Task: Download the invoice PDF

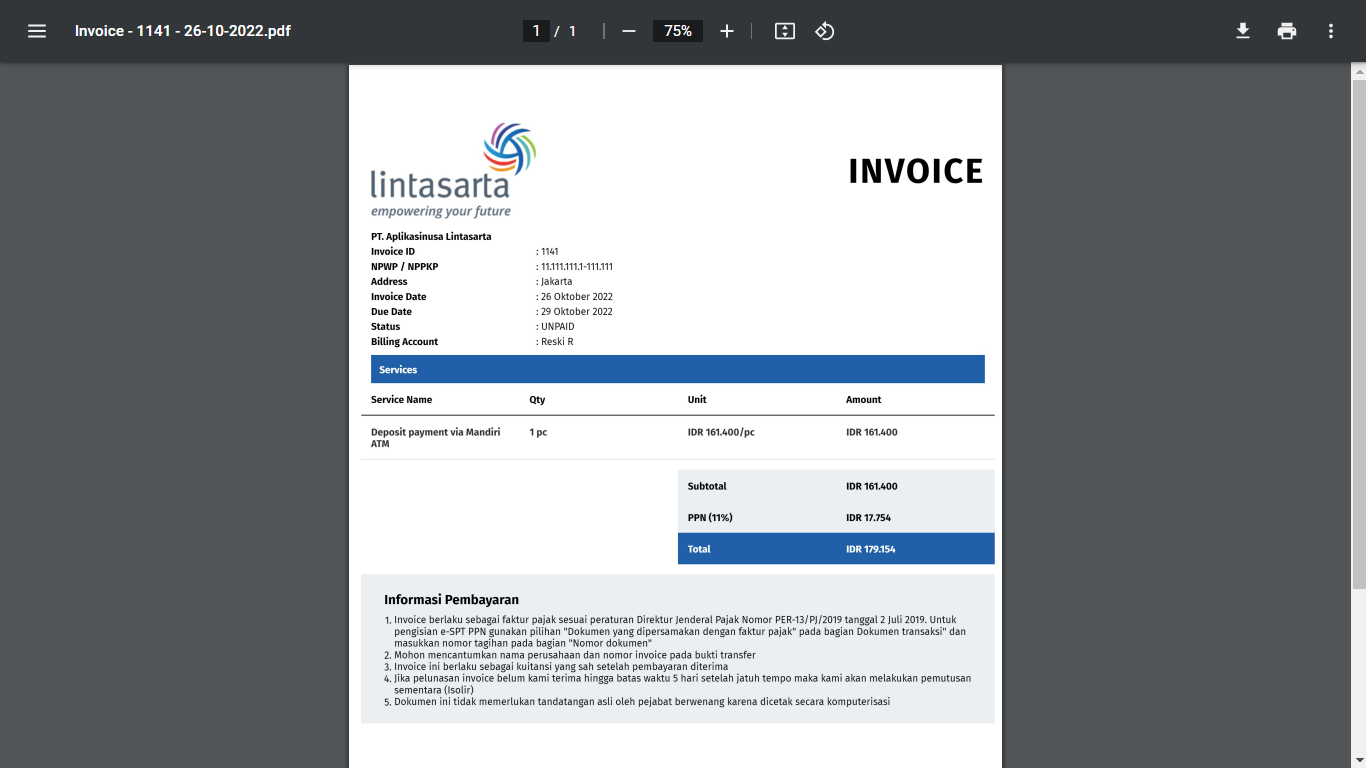Action: coord(1243,31)
